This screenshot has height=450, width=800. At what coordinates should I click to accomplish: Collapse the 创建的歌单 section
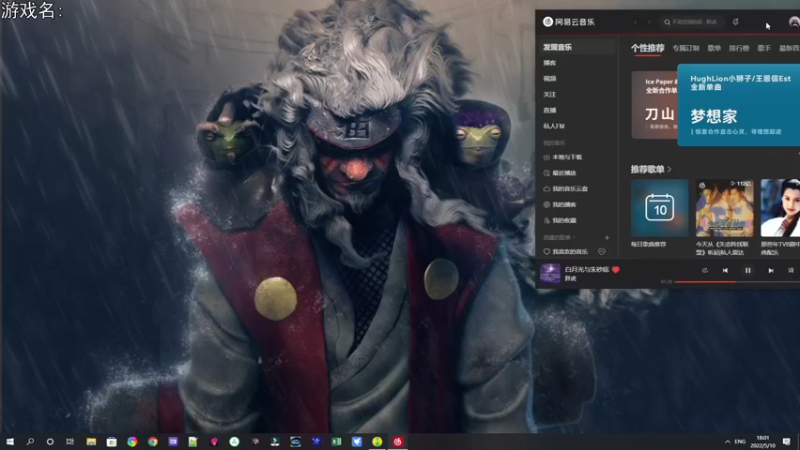coord(559,238)
